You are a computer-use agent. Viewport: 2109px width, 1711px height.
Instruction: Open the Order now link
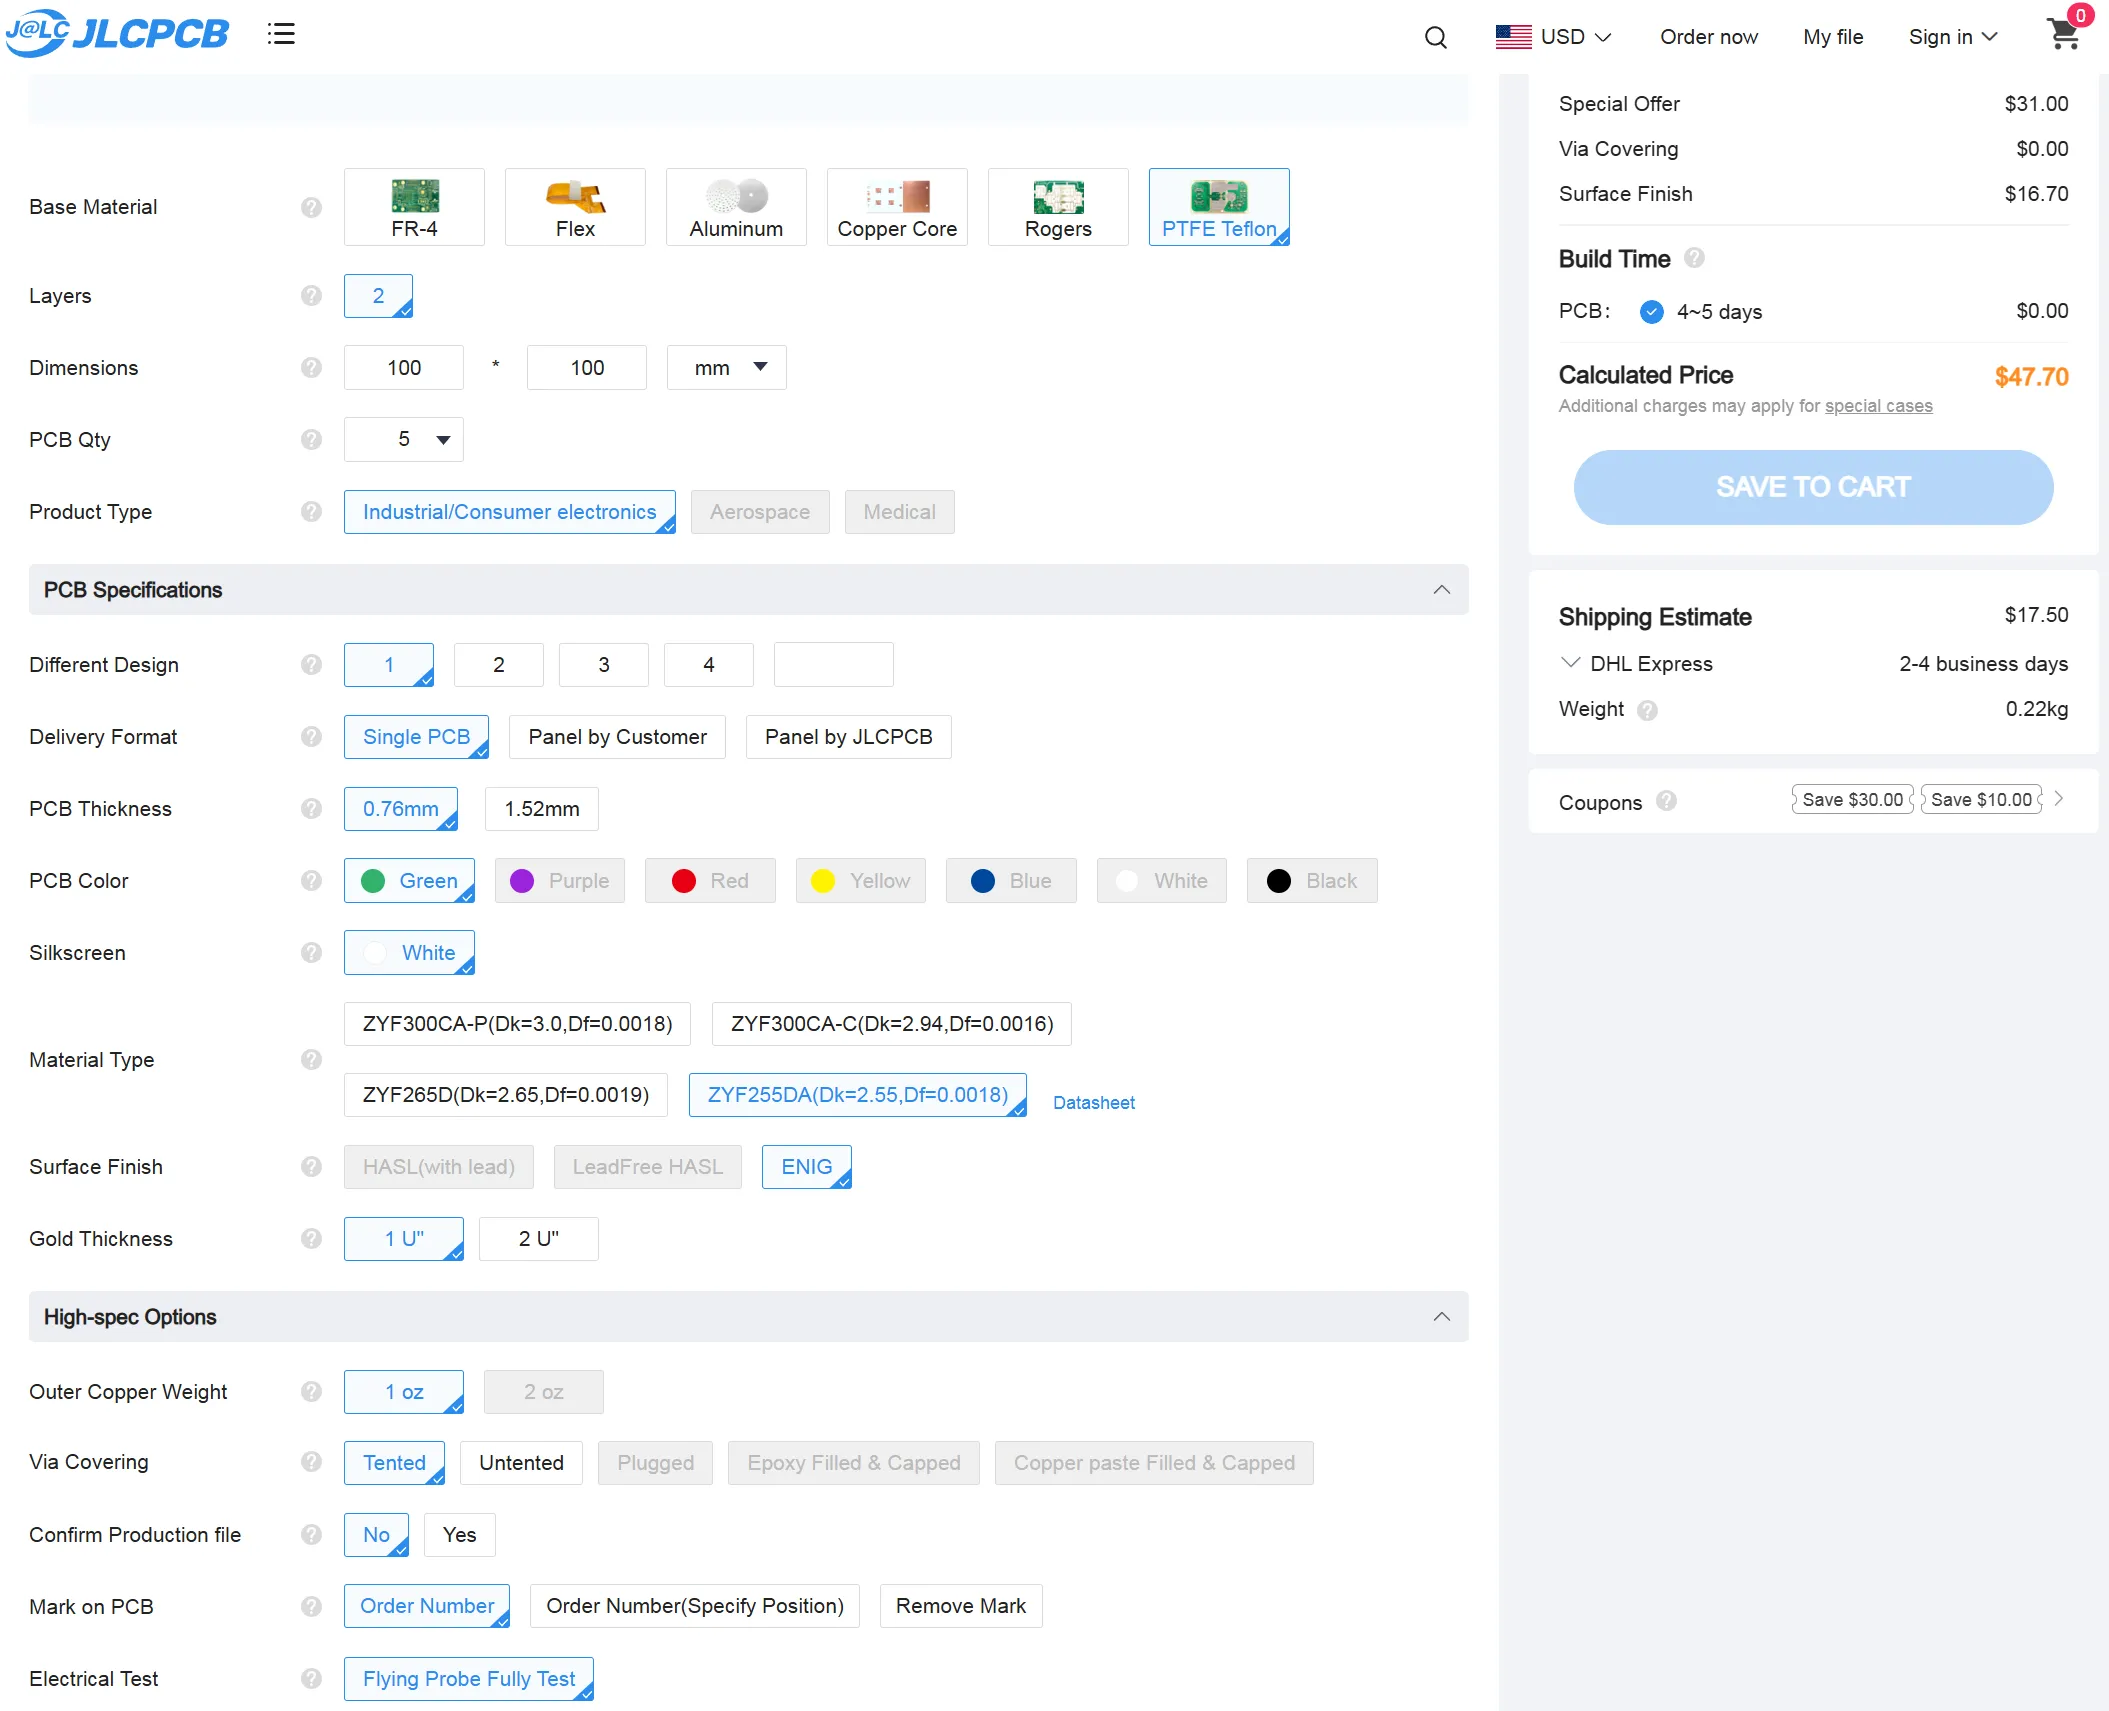pos(1709,37)
